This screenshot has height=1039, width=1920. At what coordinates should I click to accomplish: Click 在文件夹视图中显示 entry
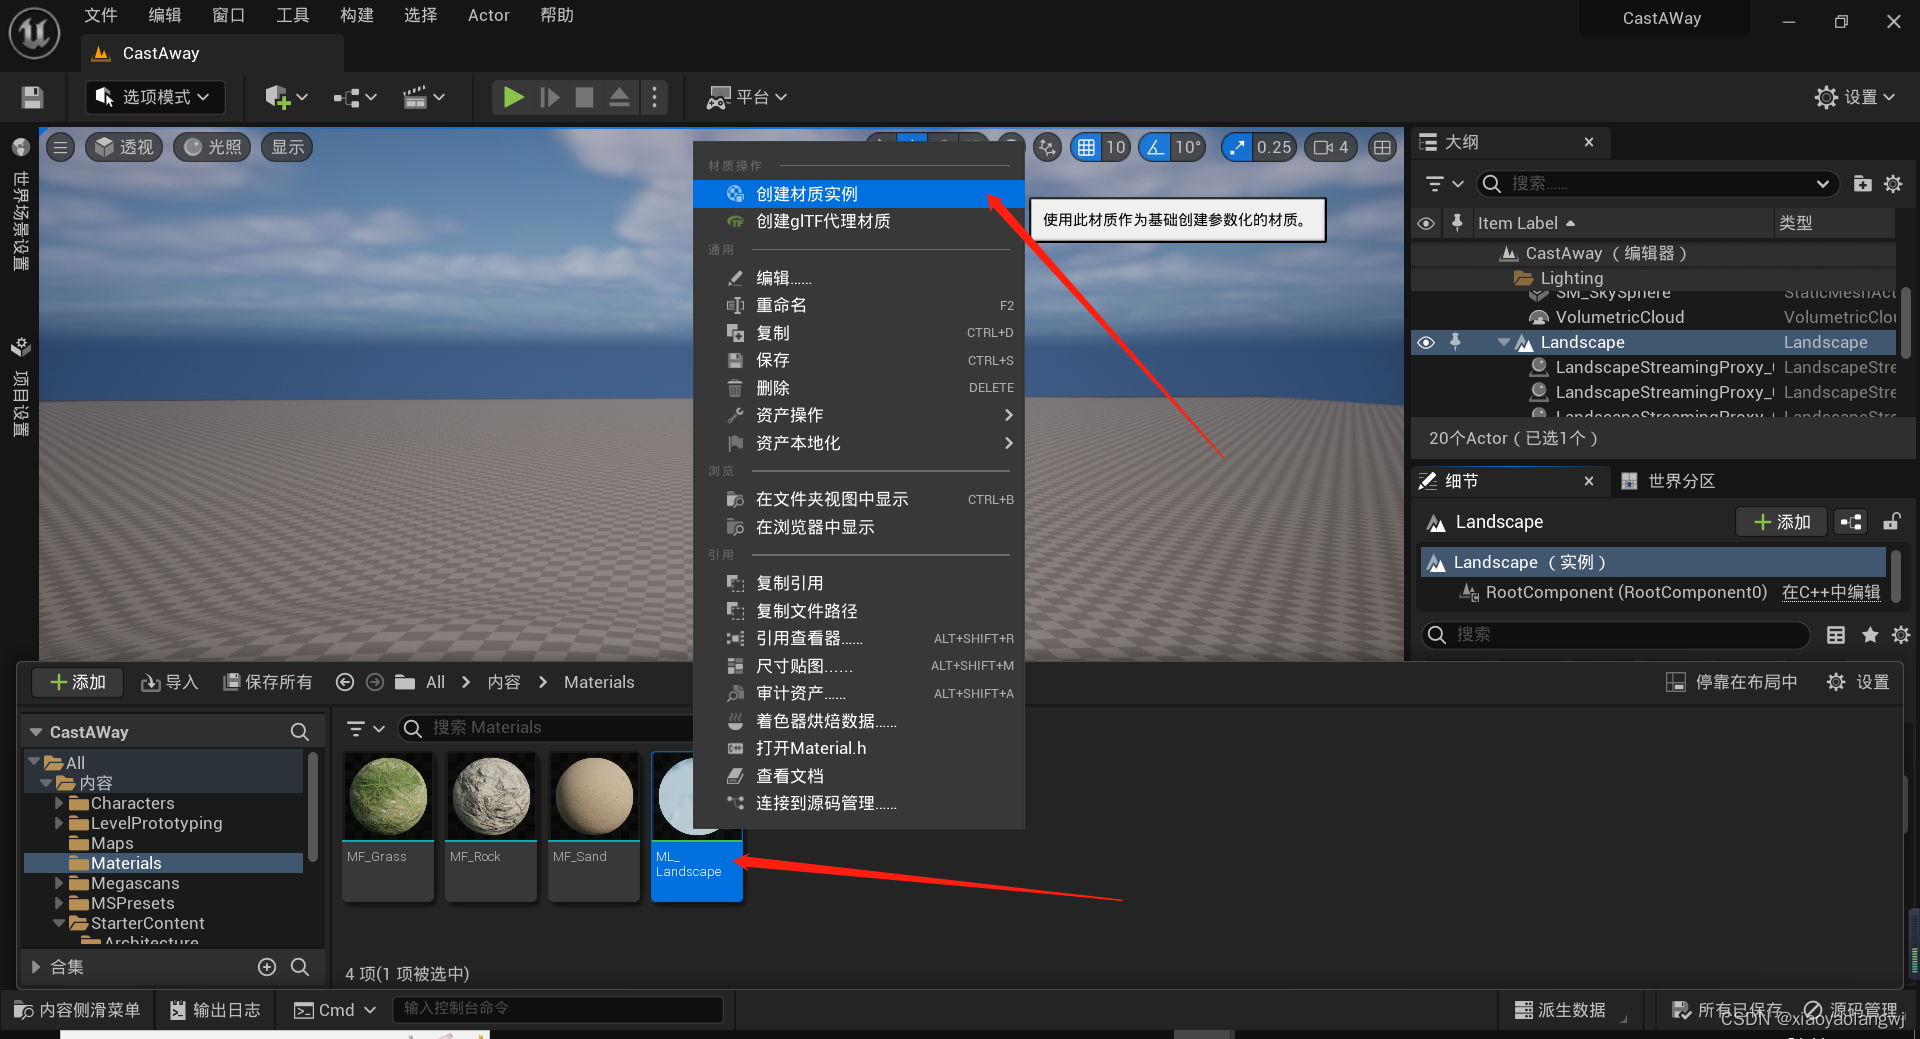(x=858, y=499)
